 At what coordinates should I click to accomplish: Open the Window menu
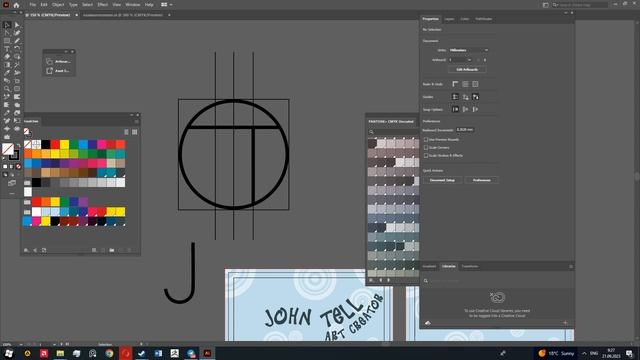click(133, 5)
